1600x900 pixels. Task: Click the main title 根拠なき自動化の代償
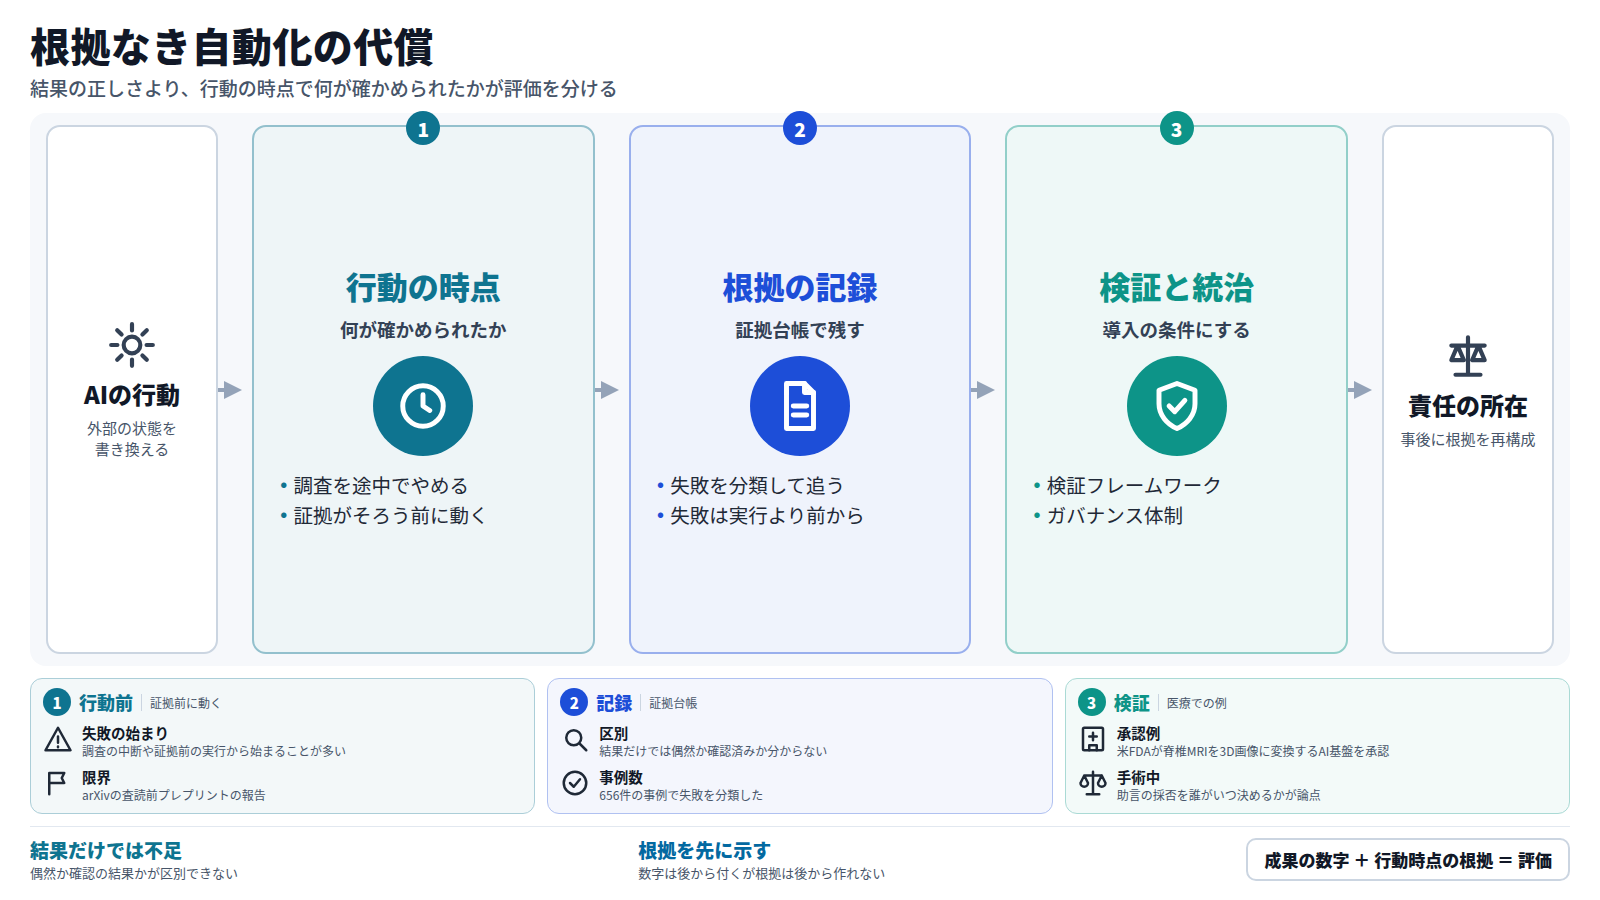click(232, 47)
